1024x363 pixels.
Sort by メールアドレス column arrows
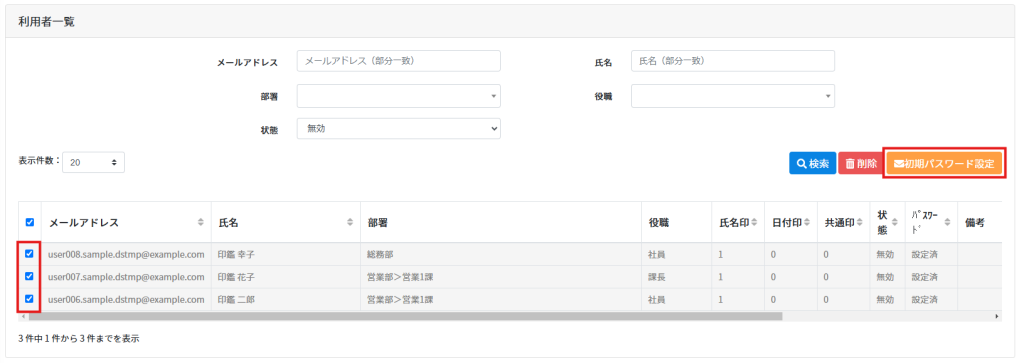[200, 223]
